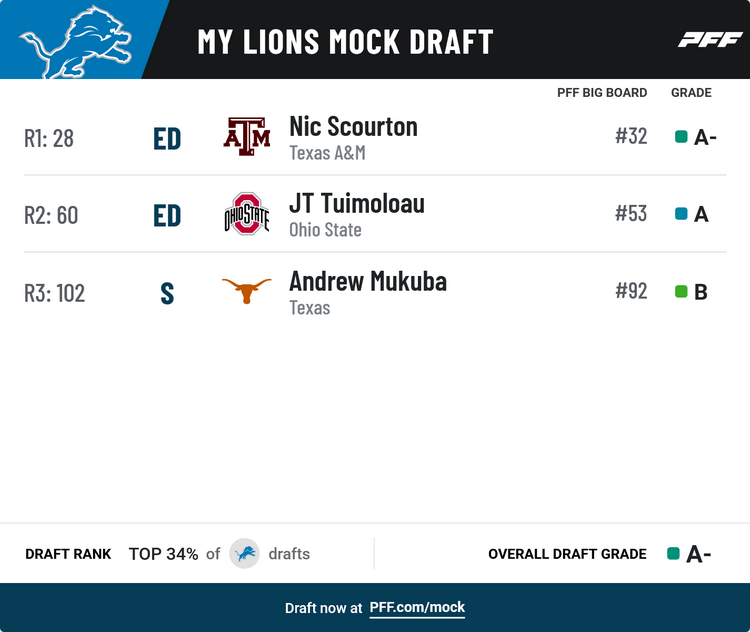This screenshot has width=750, height=632.
Task: Select Andrew Mukuba player name
Action: coord(367,281)
